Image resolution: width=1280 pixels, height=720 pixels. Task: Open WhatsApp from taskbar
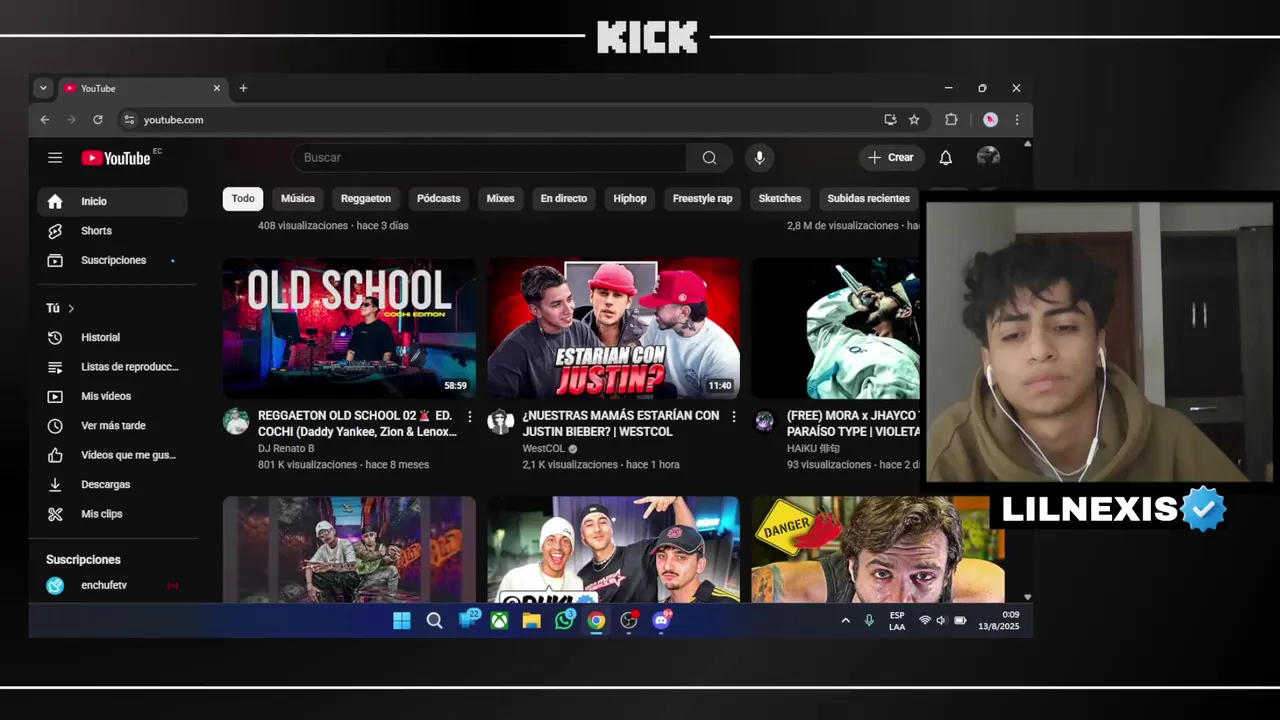click(564, 621)
